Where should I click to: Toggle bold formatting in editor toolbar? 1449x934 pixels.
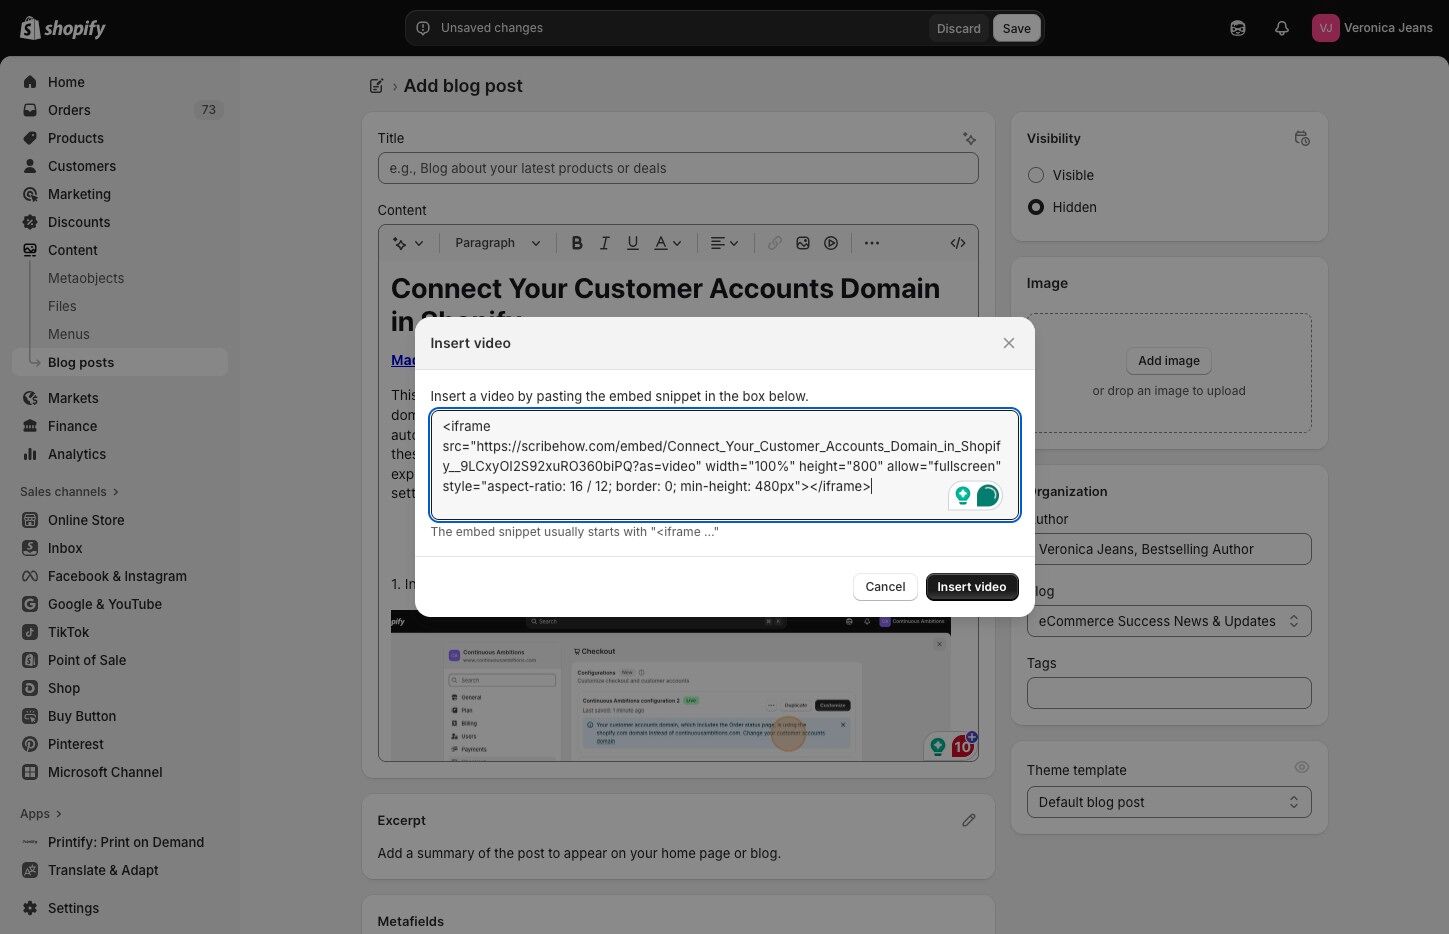pos(577,243)
